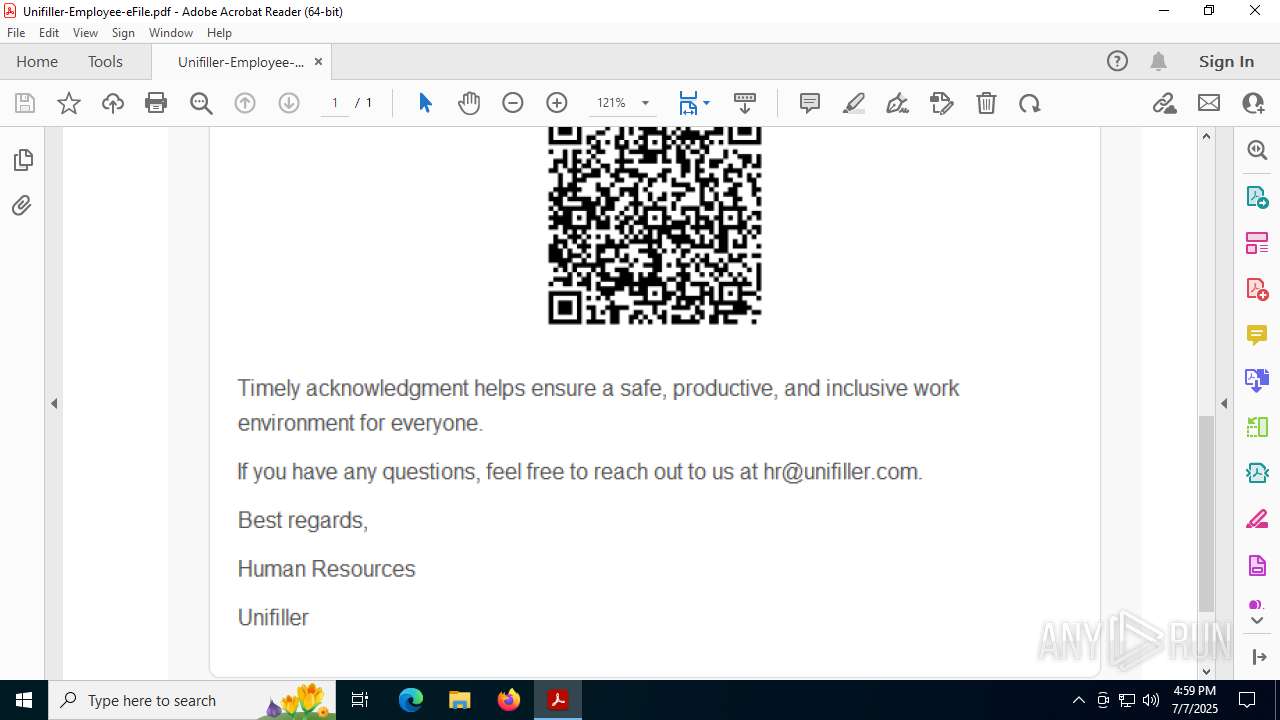
Task: Click the Delete trash icon
Action: [x=986, y=103]
